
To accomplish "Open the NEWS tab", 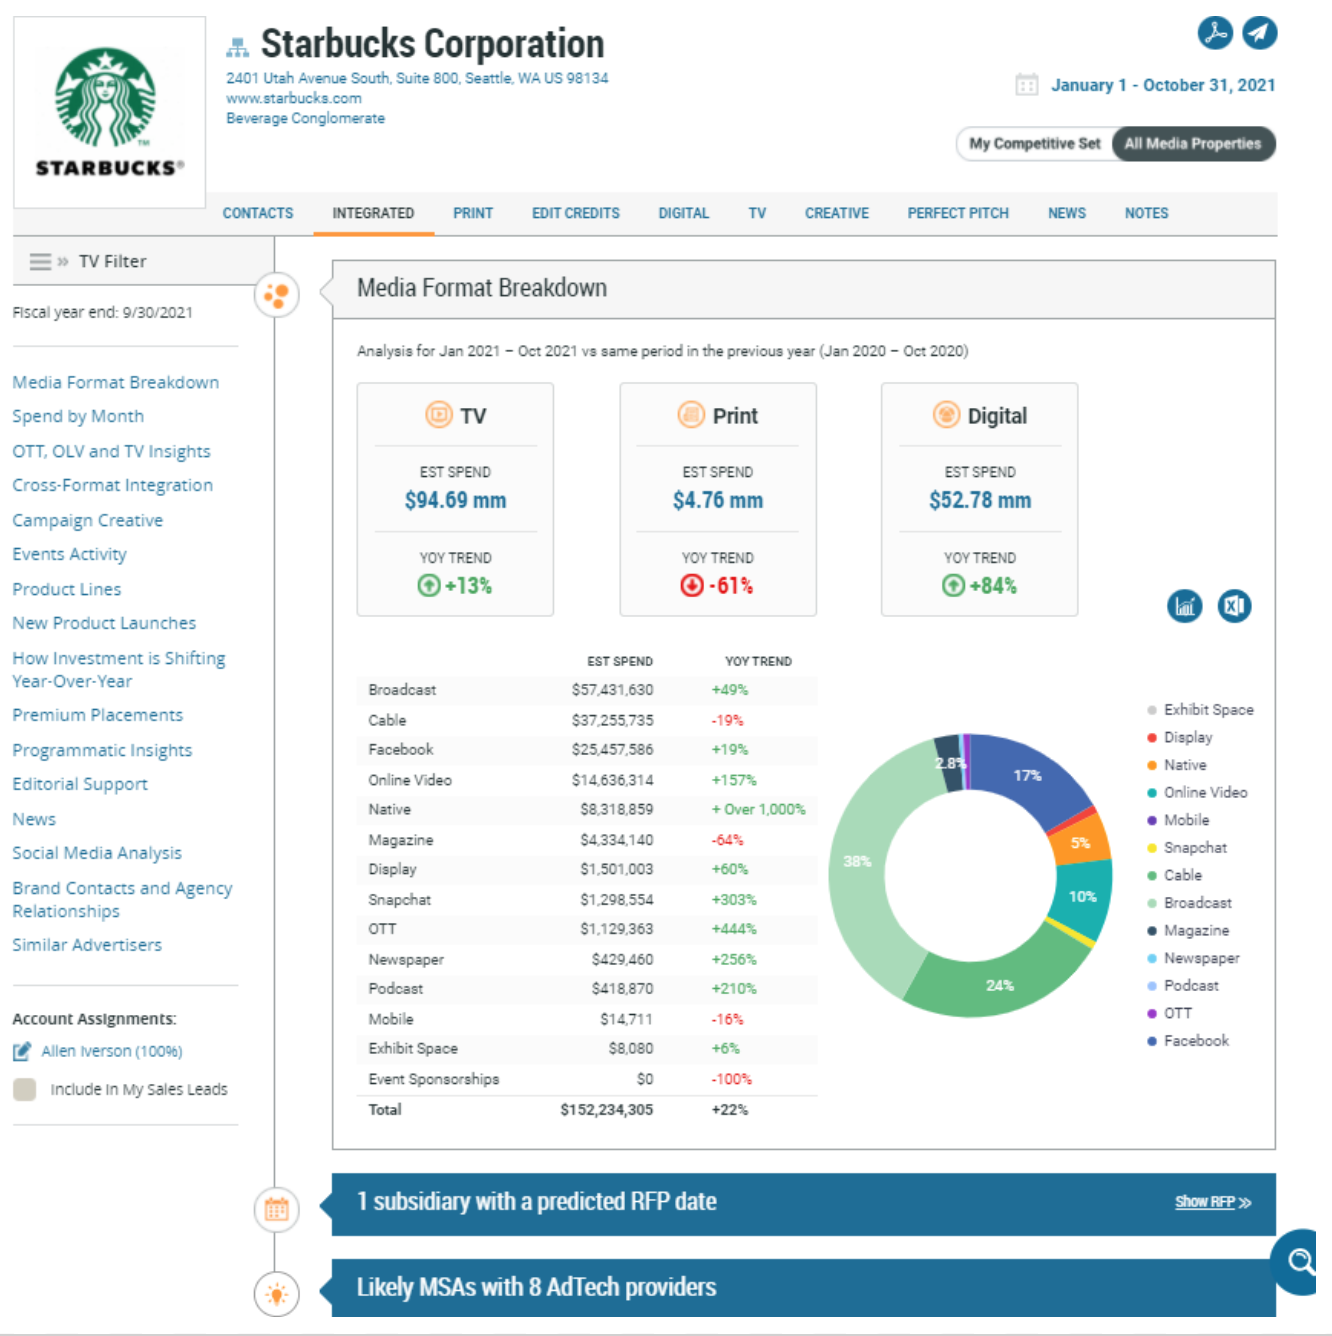I will 1067,213.
